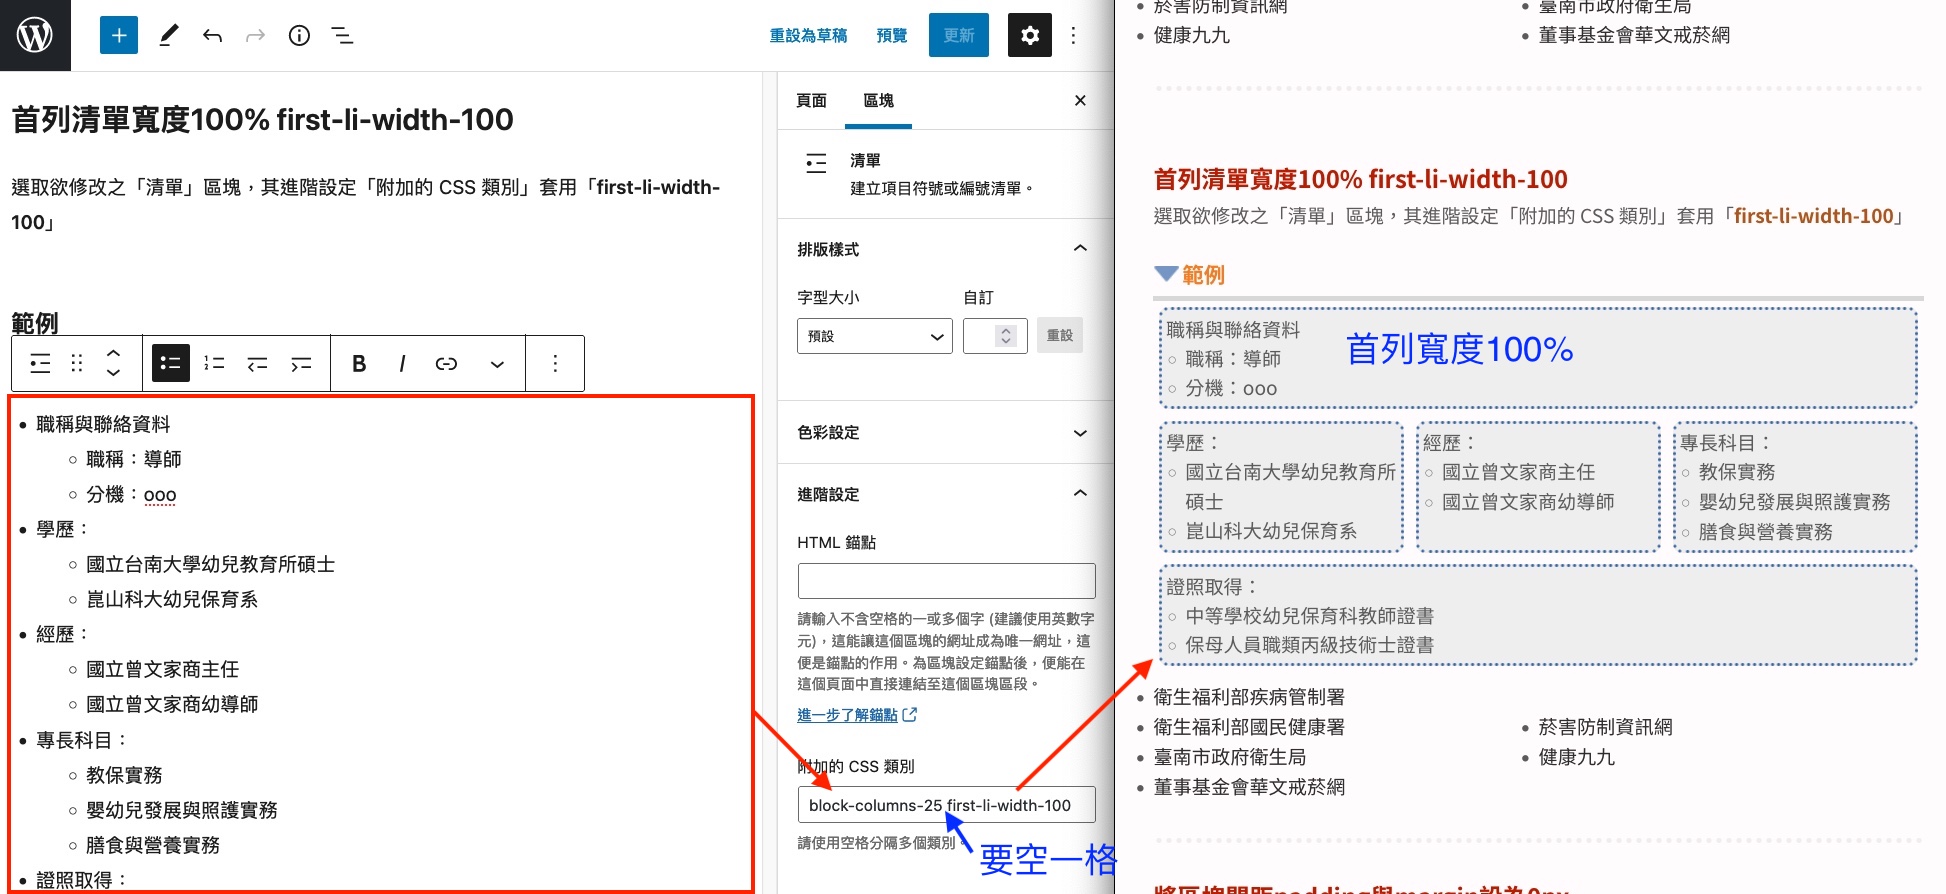Viewport: 1946px width, 894px height.
Task: Click the 更新 button
Action: (x=959, y=36)
